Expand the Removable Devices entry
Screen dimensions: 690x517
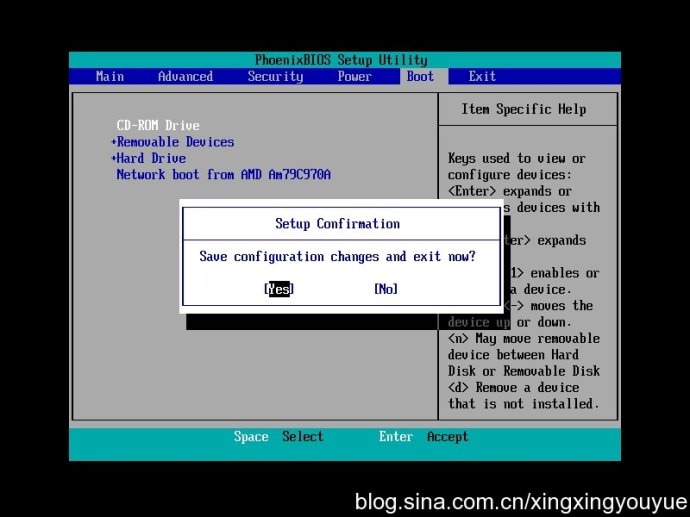click(172, 142)
